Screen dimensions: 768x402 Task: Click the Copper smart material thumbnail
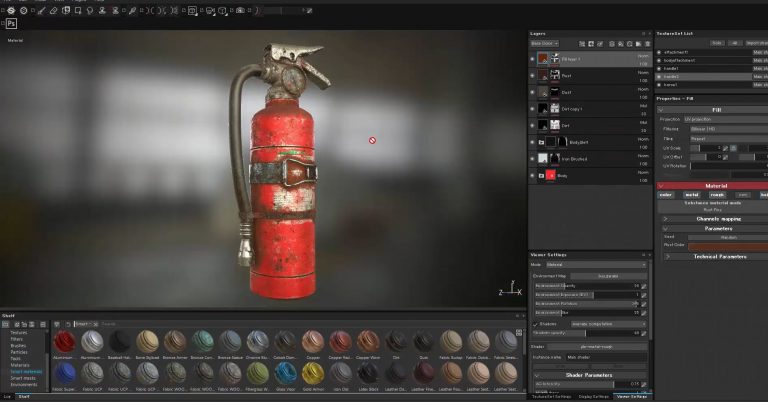pos(313,341)
